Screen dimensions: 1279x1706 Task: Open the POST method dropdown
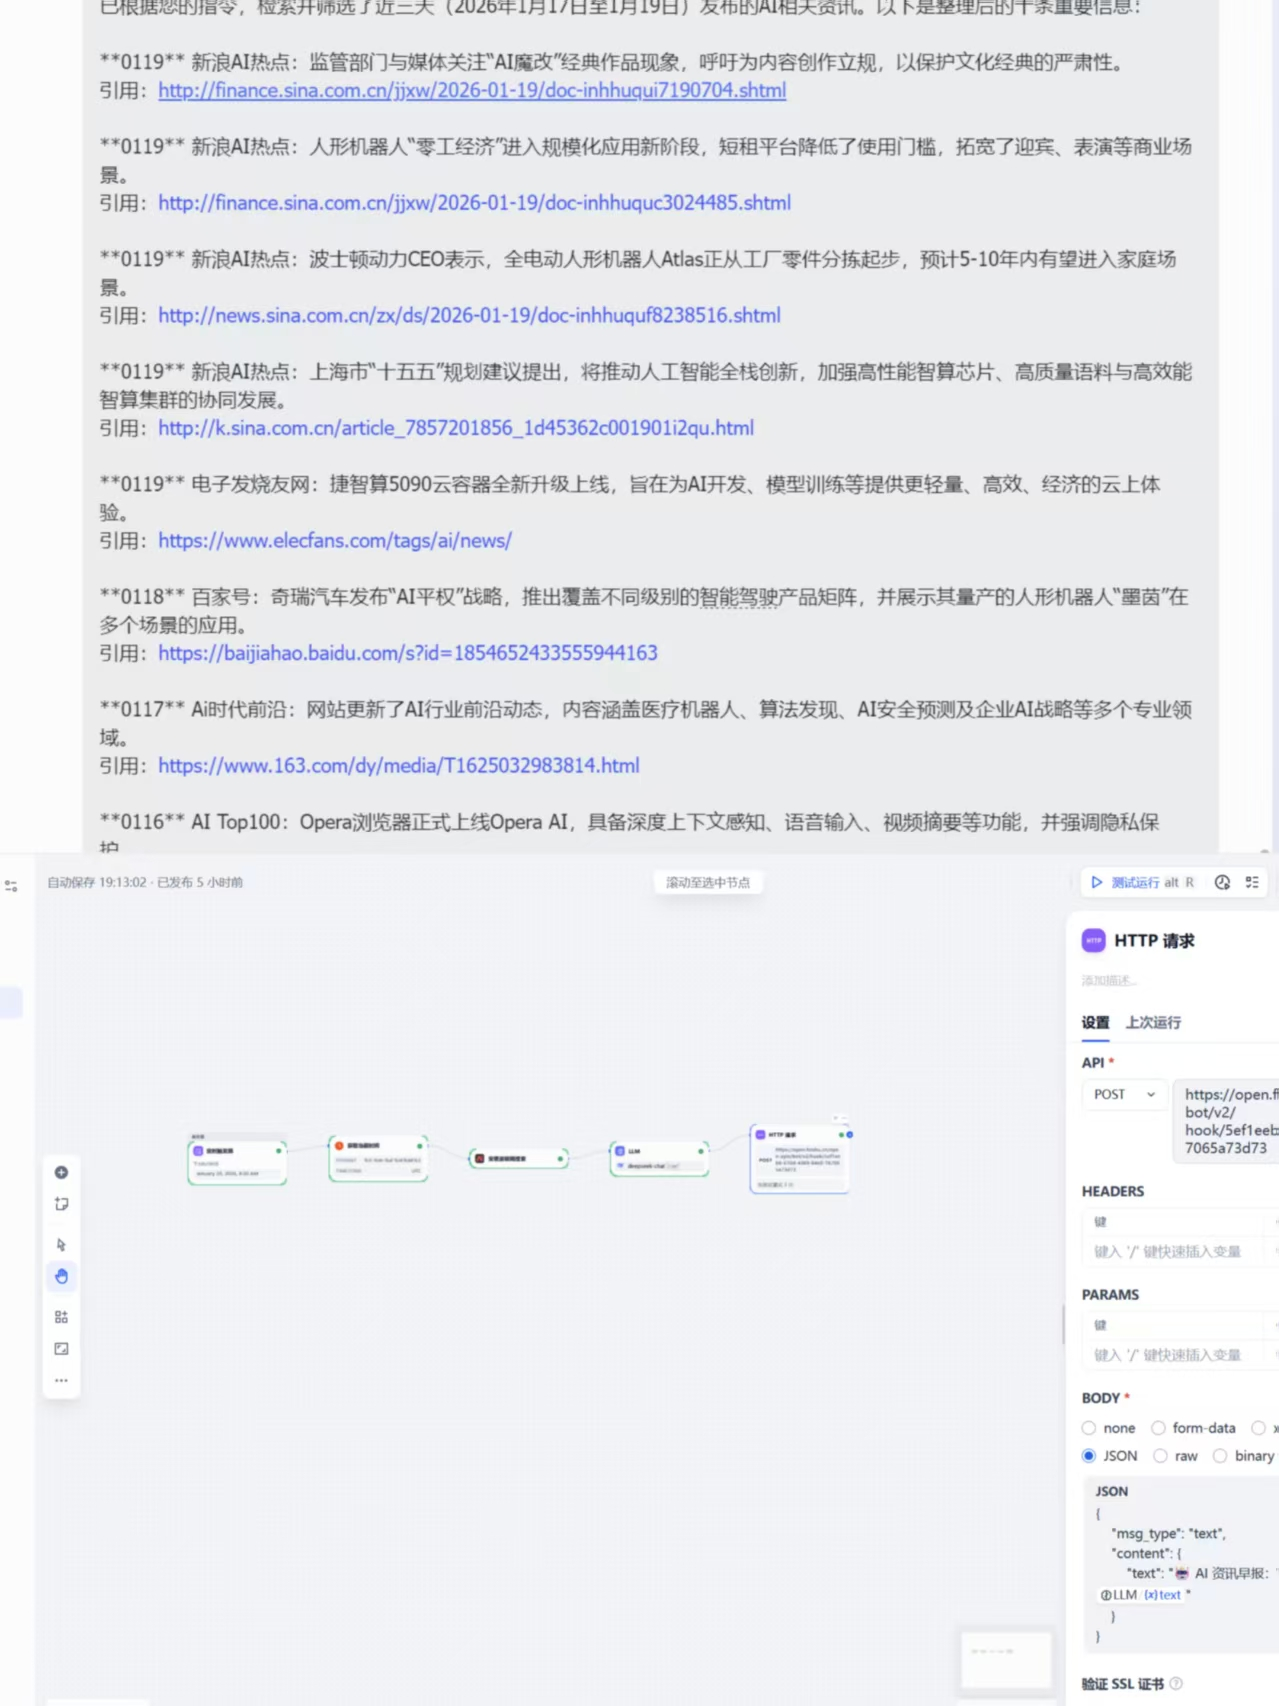pos(1124,1094)
